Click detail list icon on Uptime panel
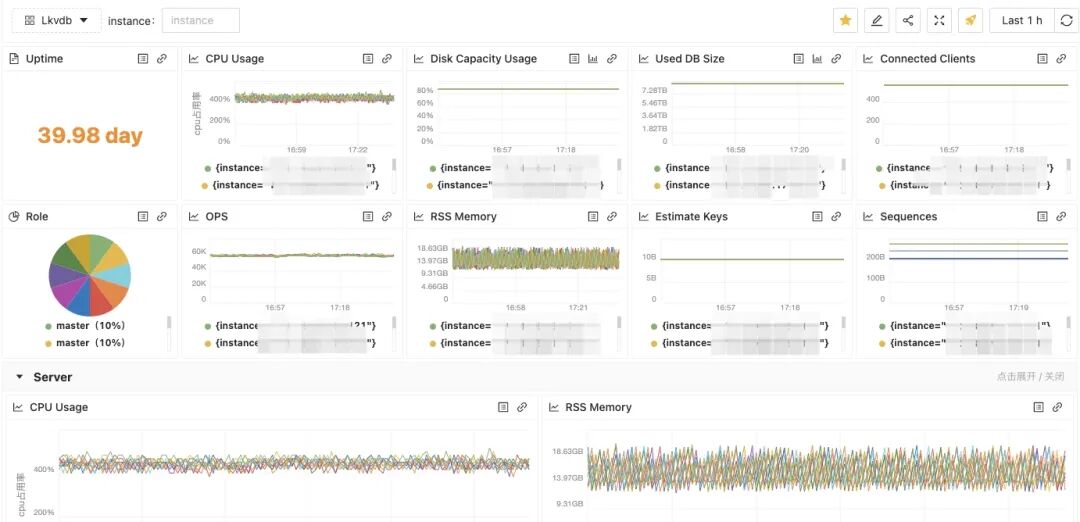 tap(143, 59)
